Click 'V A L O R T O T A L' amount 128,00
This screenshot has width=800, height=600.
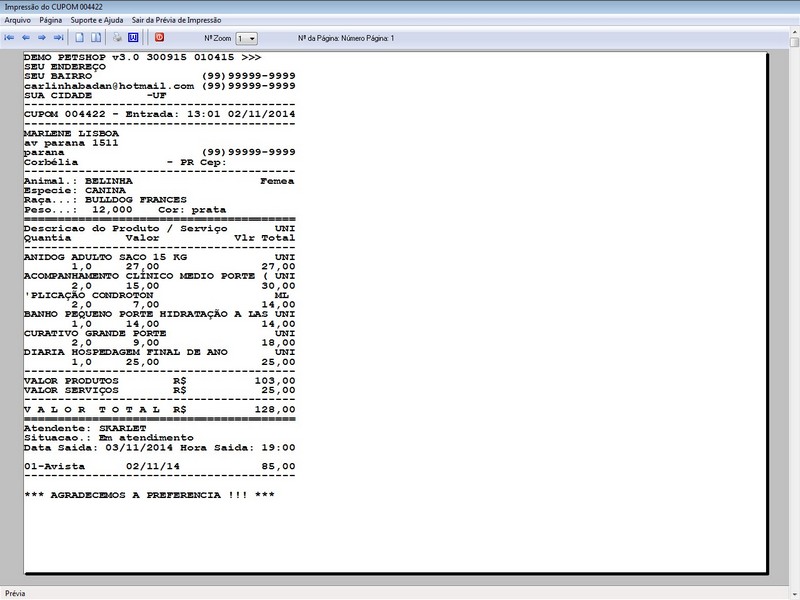(x=275, y=410)
